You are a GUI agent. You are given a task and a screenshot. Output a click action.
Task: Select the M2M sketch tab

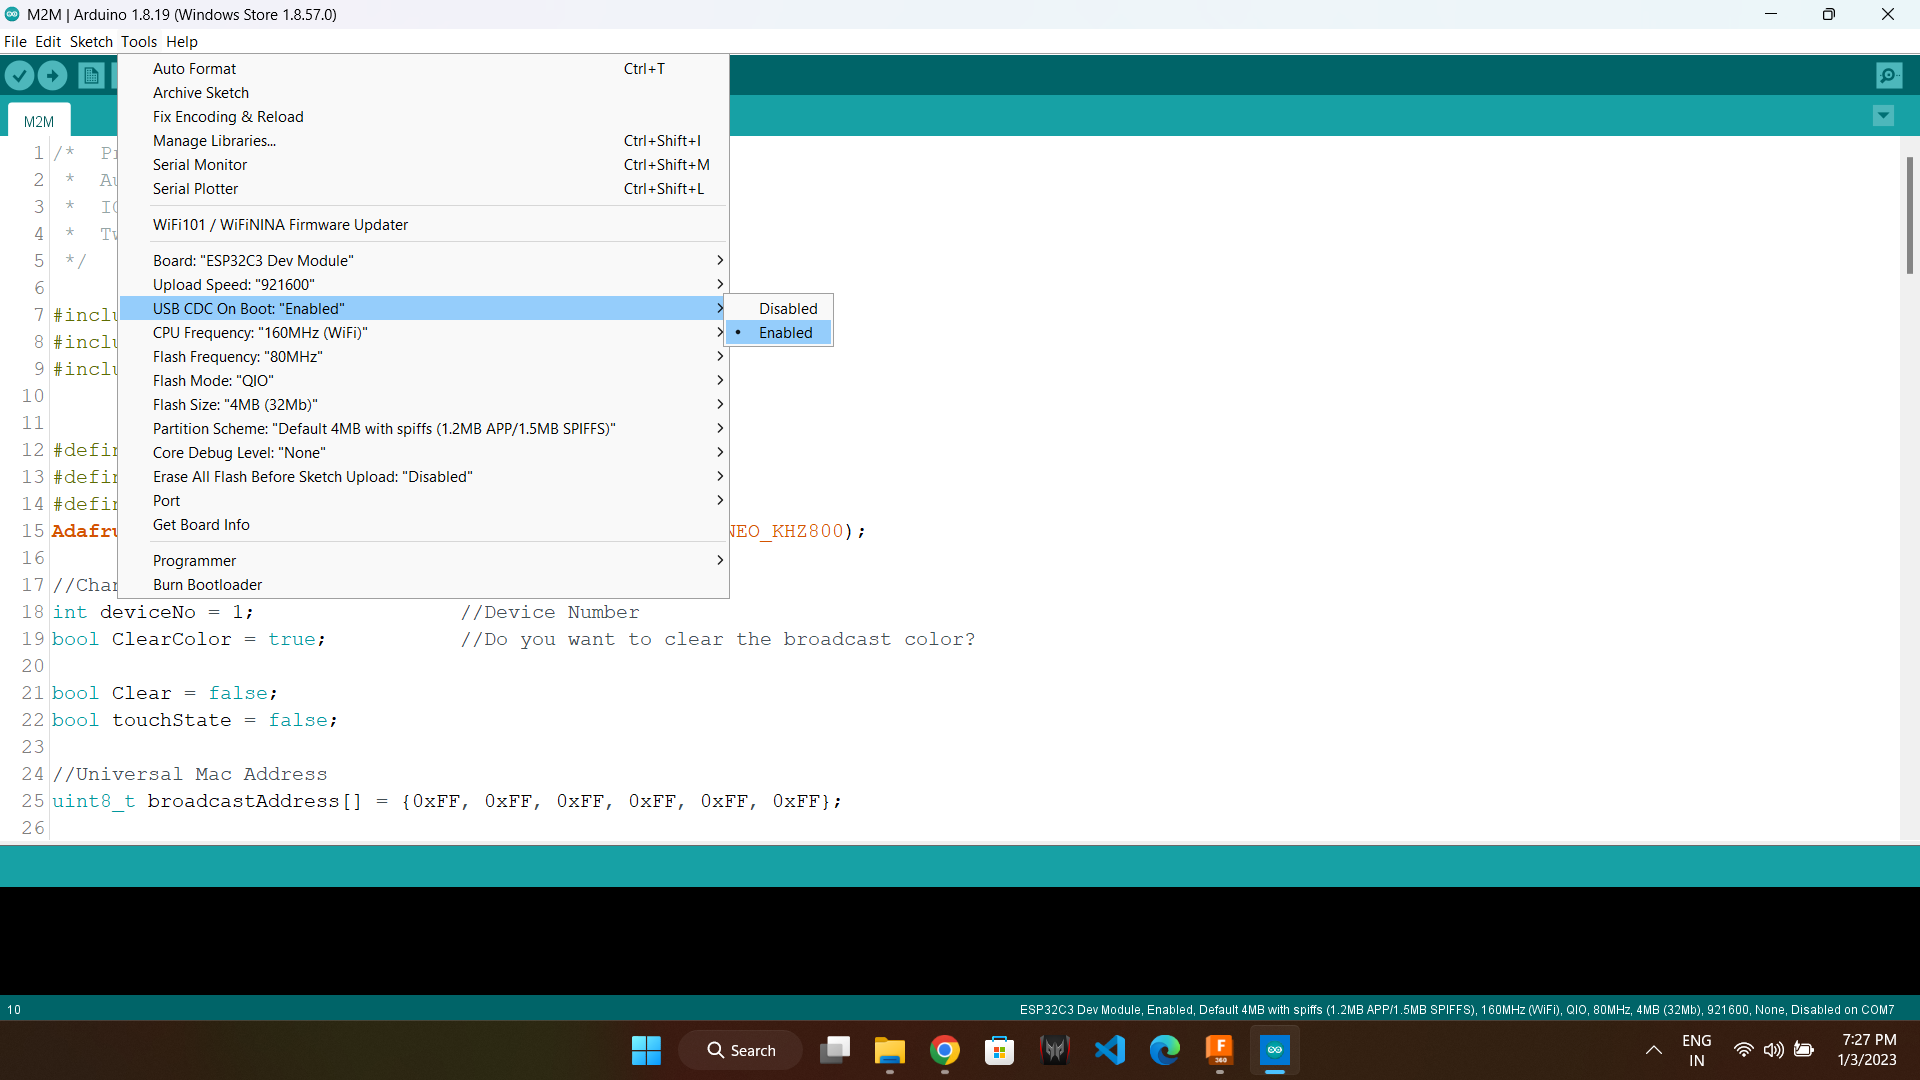[38, 120]
